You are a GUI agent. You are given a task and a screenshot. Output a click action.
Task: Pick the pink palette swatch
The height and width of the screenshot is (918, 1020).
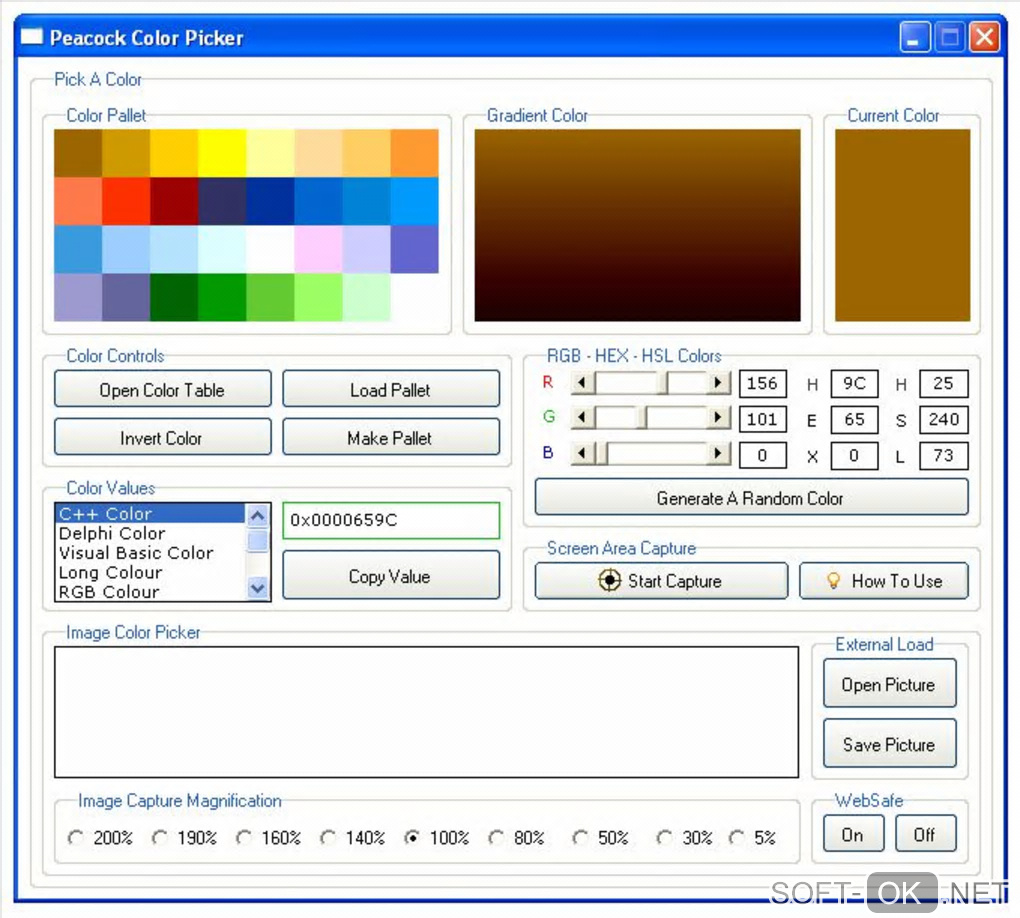click(x=319, y=249)
